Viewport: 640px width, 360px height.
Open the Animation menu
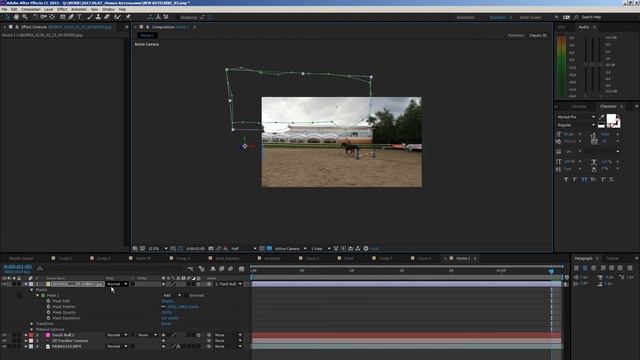(x=78, y=9)
